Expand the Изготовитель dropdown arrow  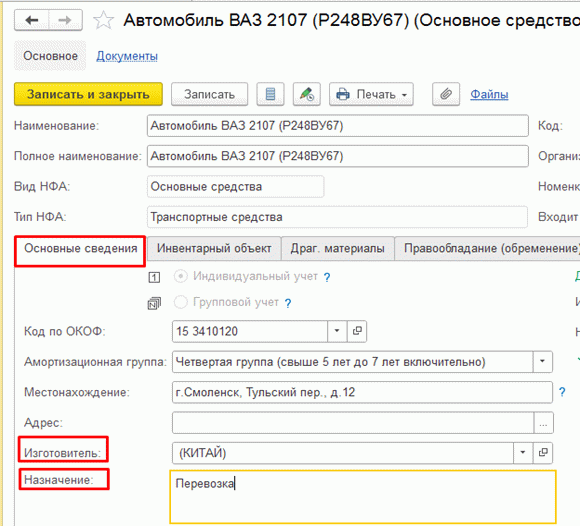click(523, 453)
